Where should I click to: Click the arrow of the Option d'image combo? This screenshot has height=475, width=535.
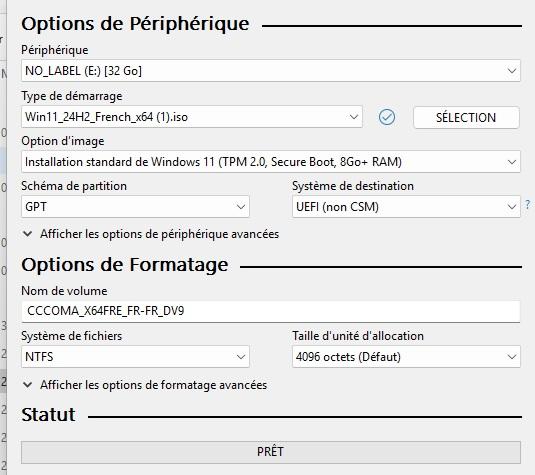tap(511, 162)
